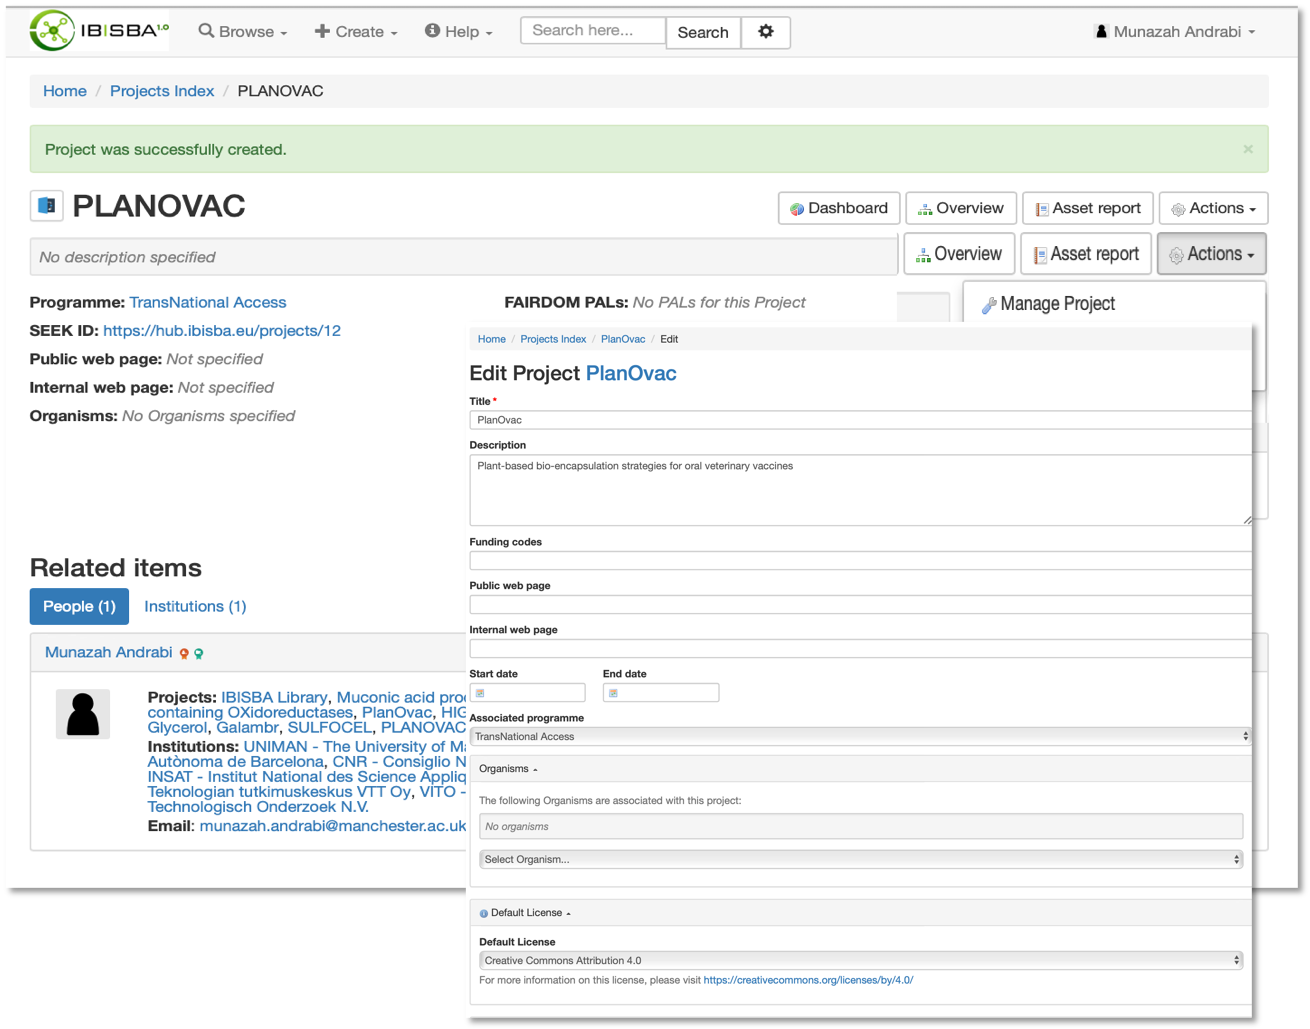The height and width of the screenshot is (1029, 1310).
Task: Go to Home breadcrumb in Edit form
Action: [x=491, y=339]
